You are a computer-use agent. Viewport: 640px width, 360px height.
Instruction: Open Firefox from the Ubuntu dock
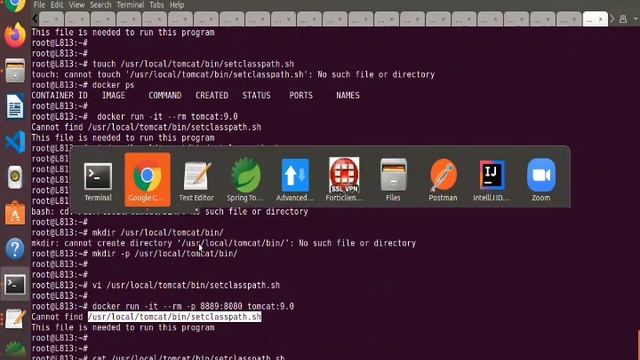coord(15,35)
